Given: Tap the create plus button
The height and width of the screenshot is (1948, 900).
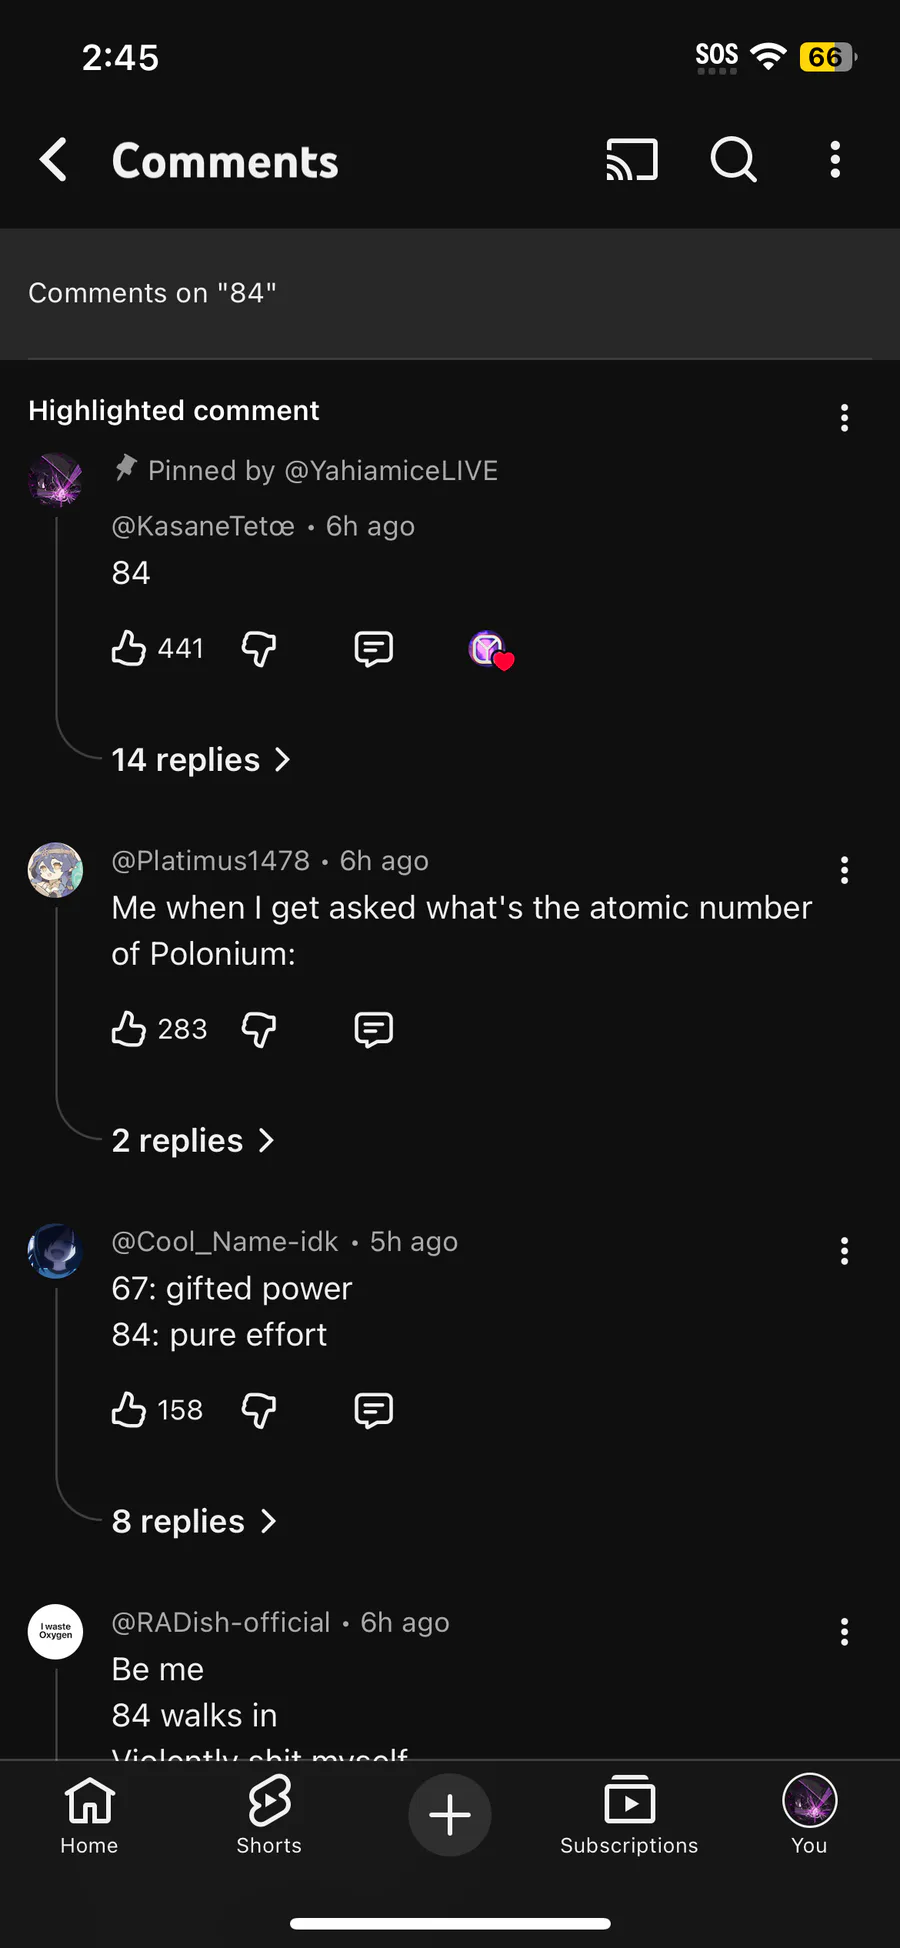Looking at the screenshot, I should 450,1815.
